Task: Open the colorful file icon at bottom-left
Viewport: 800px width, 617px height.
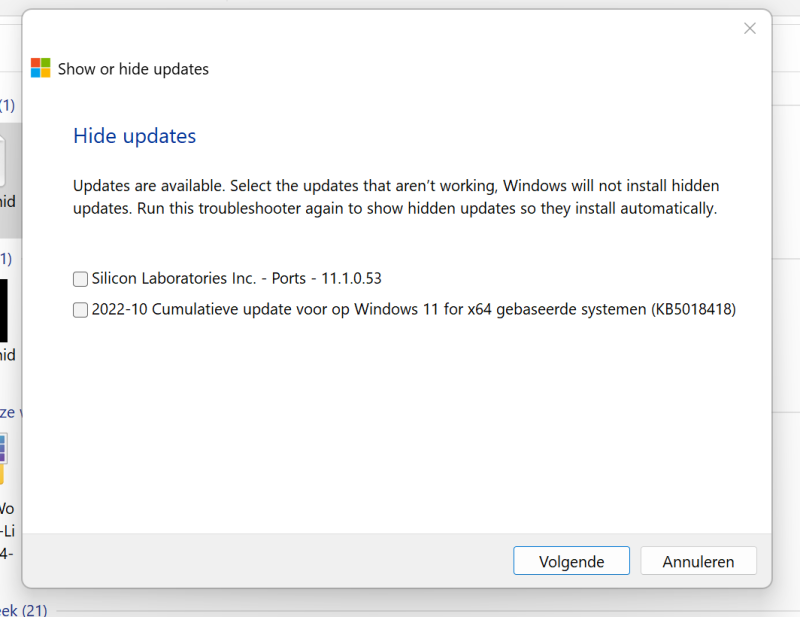Action: point(4,455)
